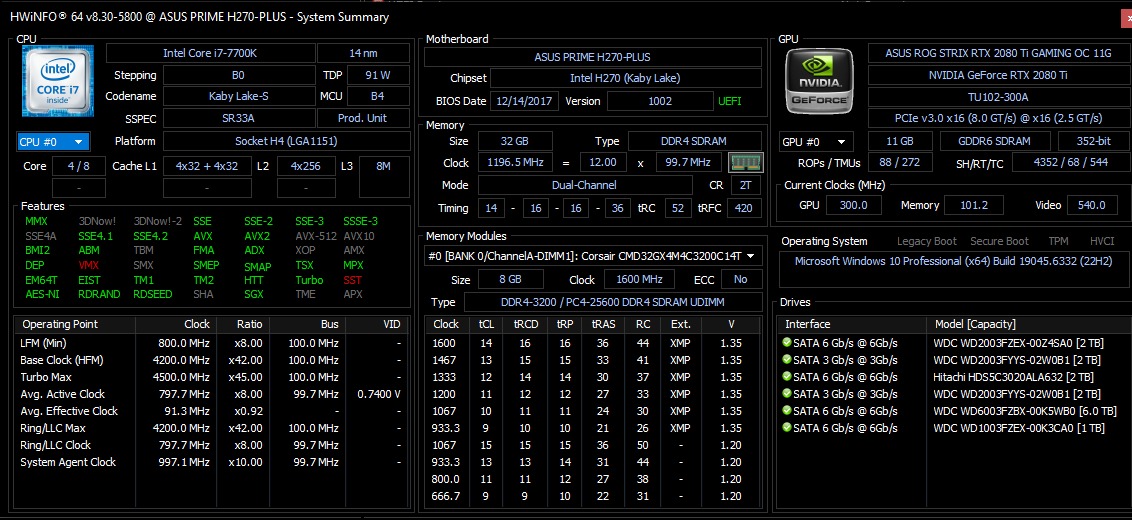1132x520 pixels.
Task: Click the VID column header
Action: pyautogui.click(x=376, y=324)
